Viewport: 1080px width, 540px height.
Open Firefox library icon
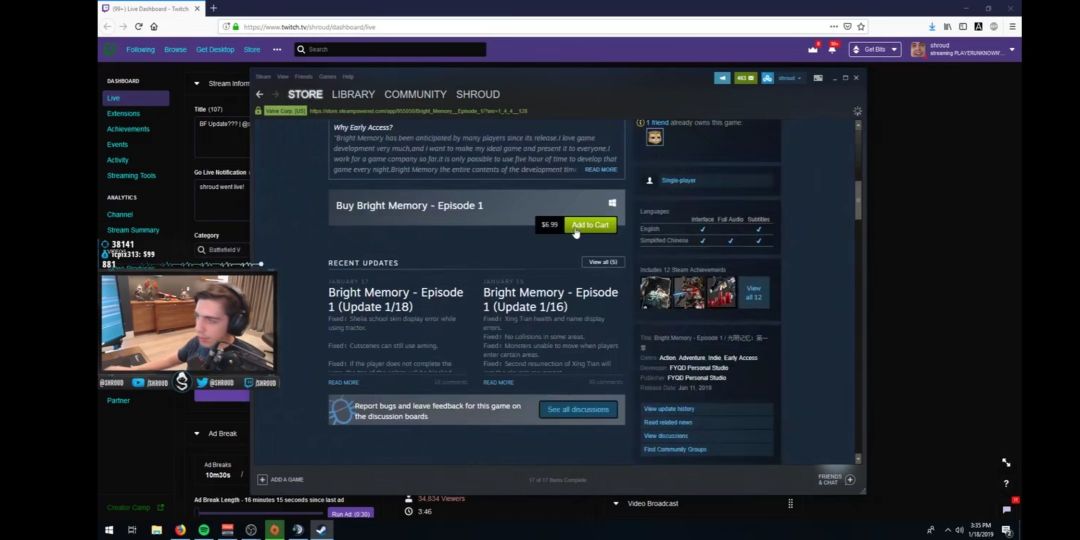pyautogui.click(x=948, y=26)
